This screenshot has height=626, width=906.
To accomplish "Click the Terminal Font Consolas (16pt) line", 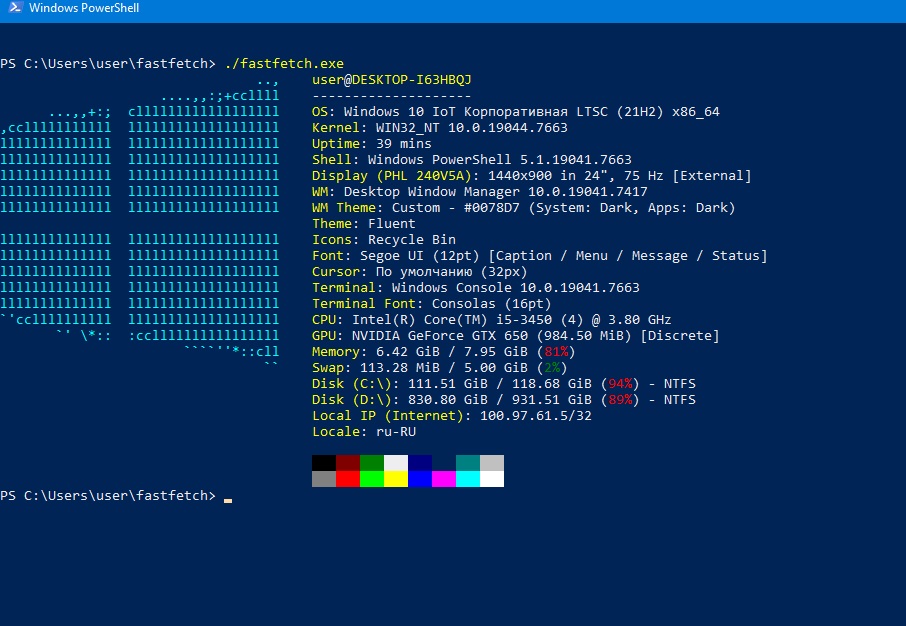I will coord(432,303).
